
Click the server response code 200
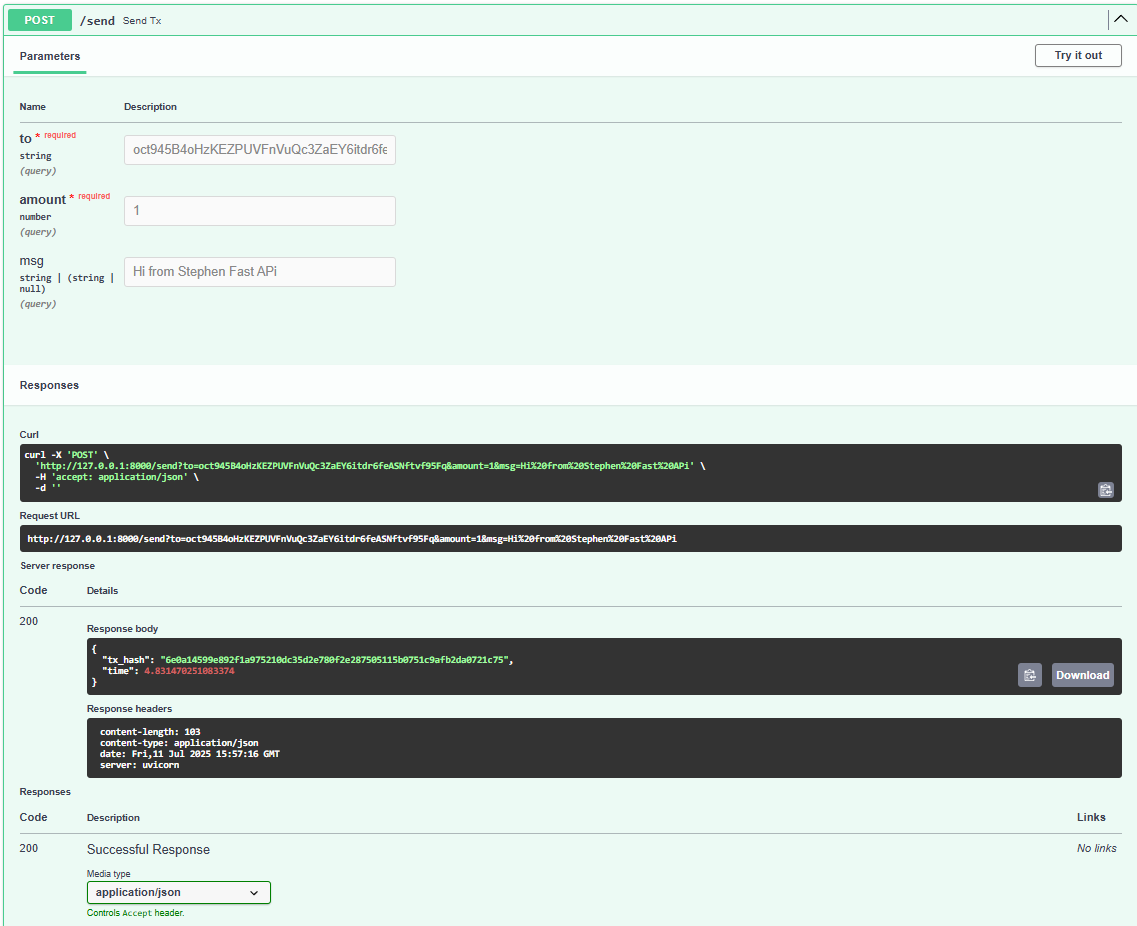(x=28, y=621)
